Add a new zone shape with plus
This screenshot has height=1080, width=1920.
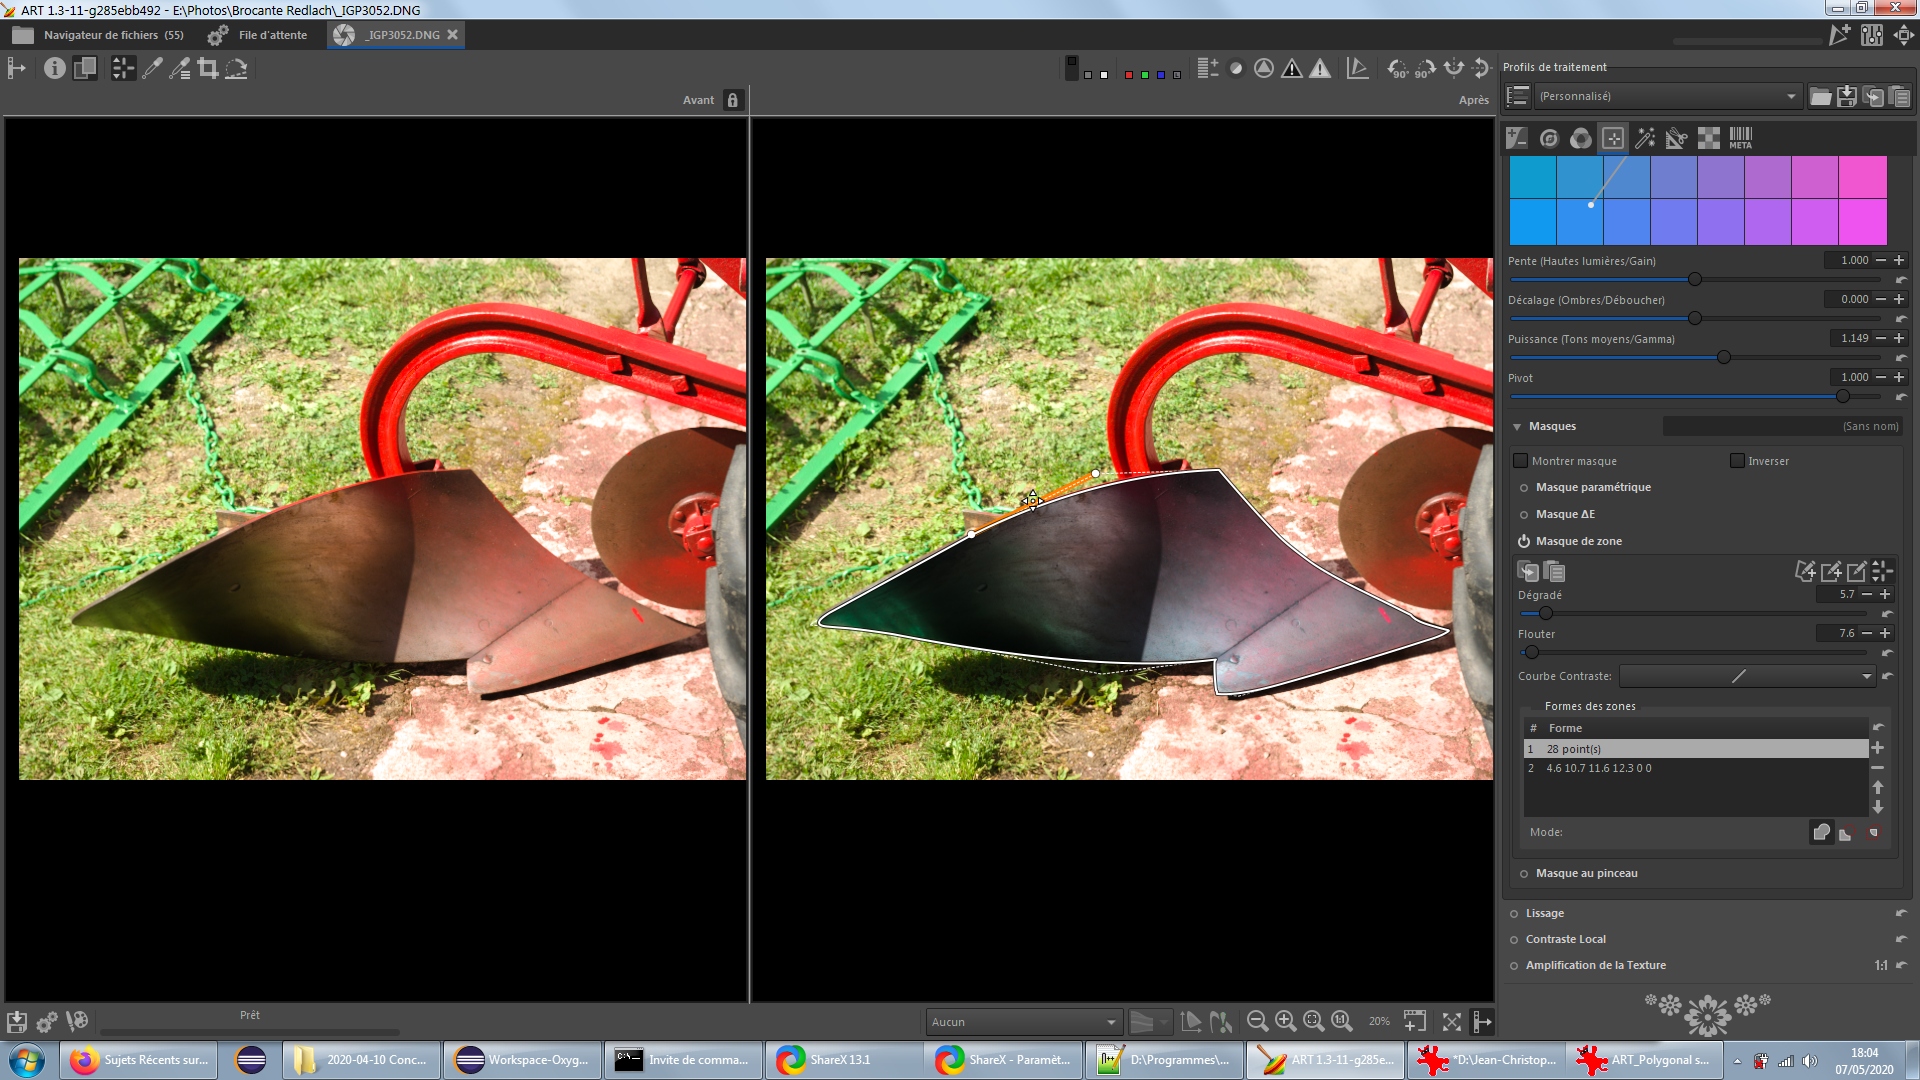tap(1877, 748)
